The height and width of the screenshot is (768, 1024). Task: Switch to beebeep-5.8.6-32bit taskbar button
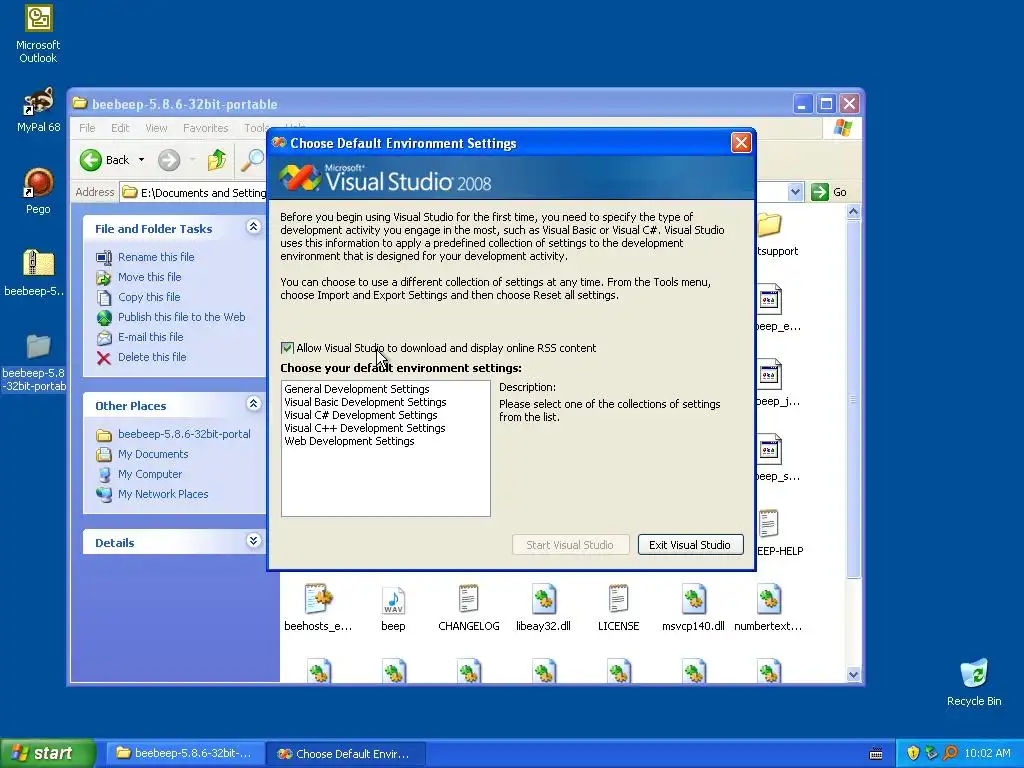click(185, 753)
